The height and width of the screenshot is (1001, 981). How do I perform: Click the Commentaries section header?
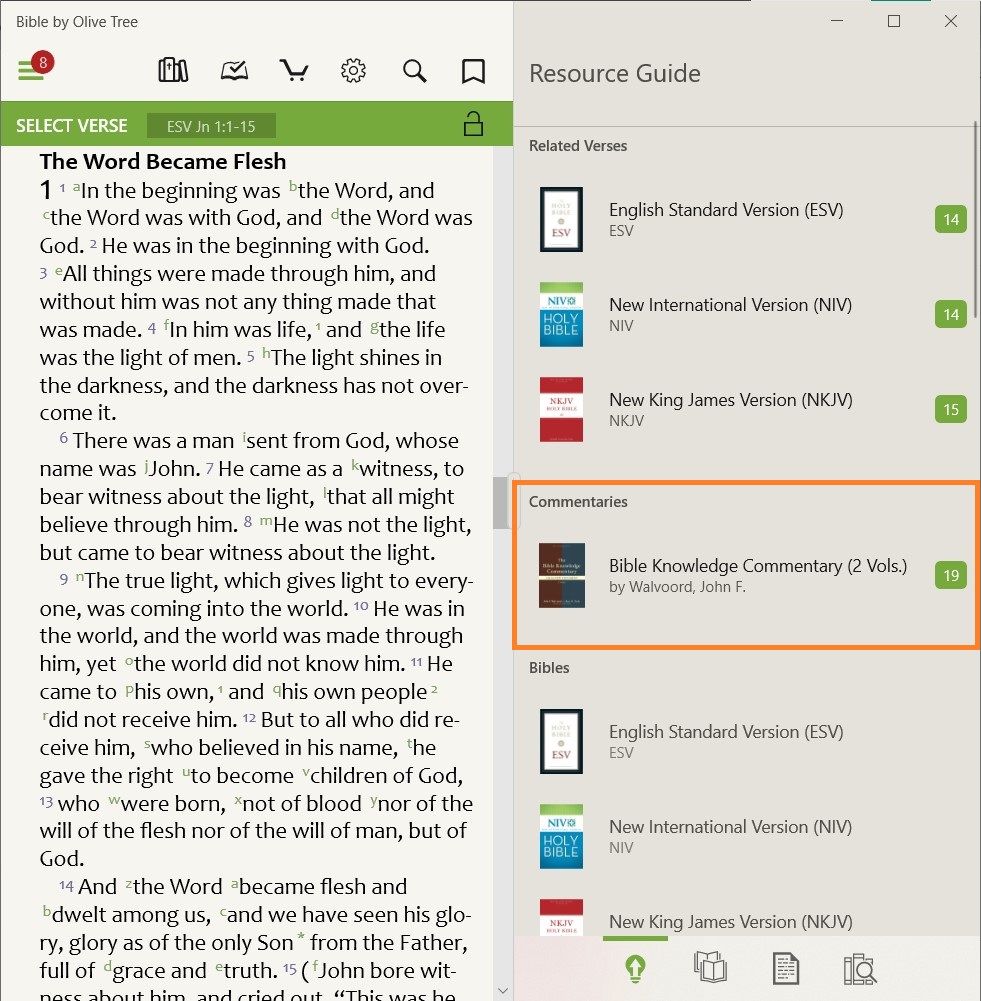(x=578, y=502)
